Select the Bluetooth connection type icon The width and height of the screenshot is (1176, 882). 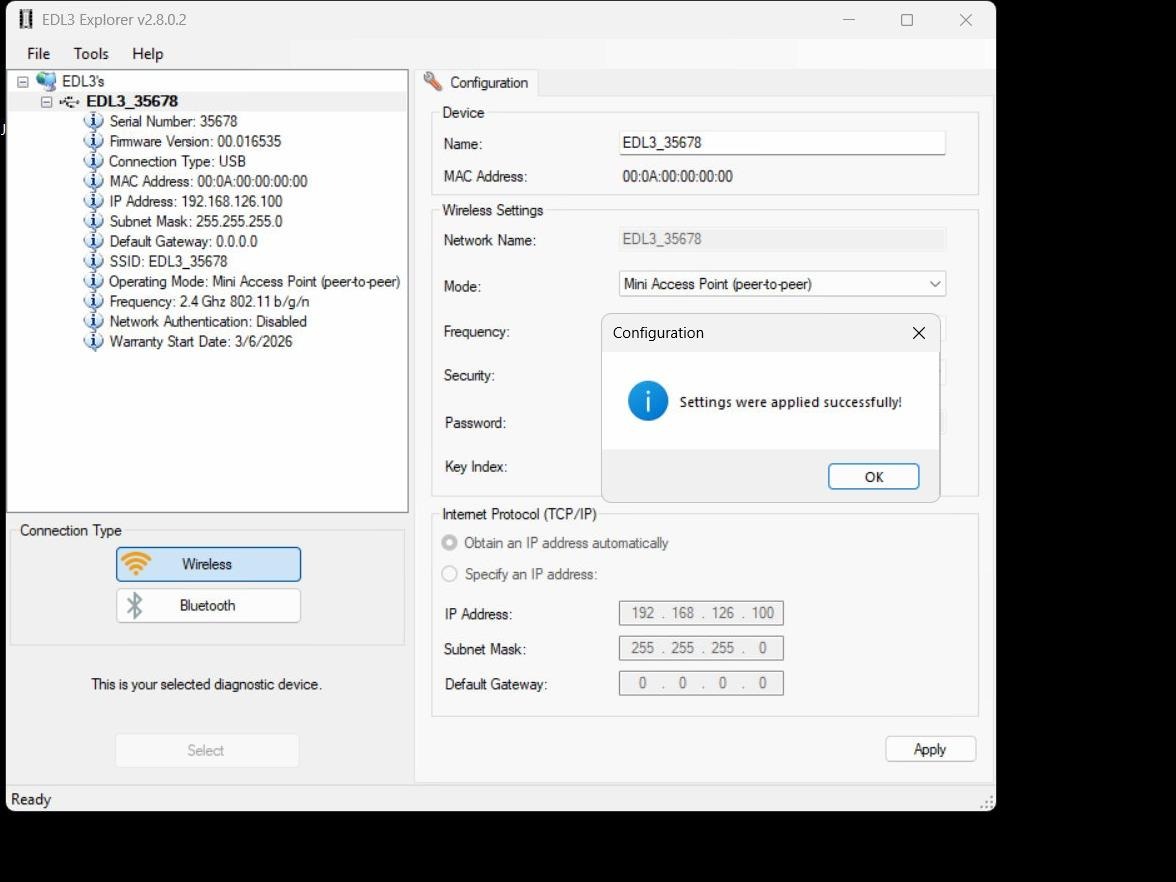coord(134,605)
